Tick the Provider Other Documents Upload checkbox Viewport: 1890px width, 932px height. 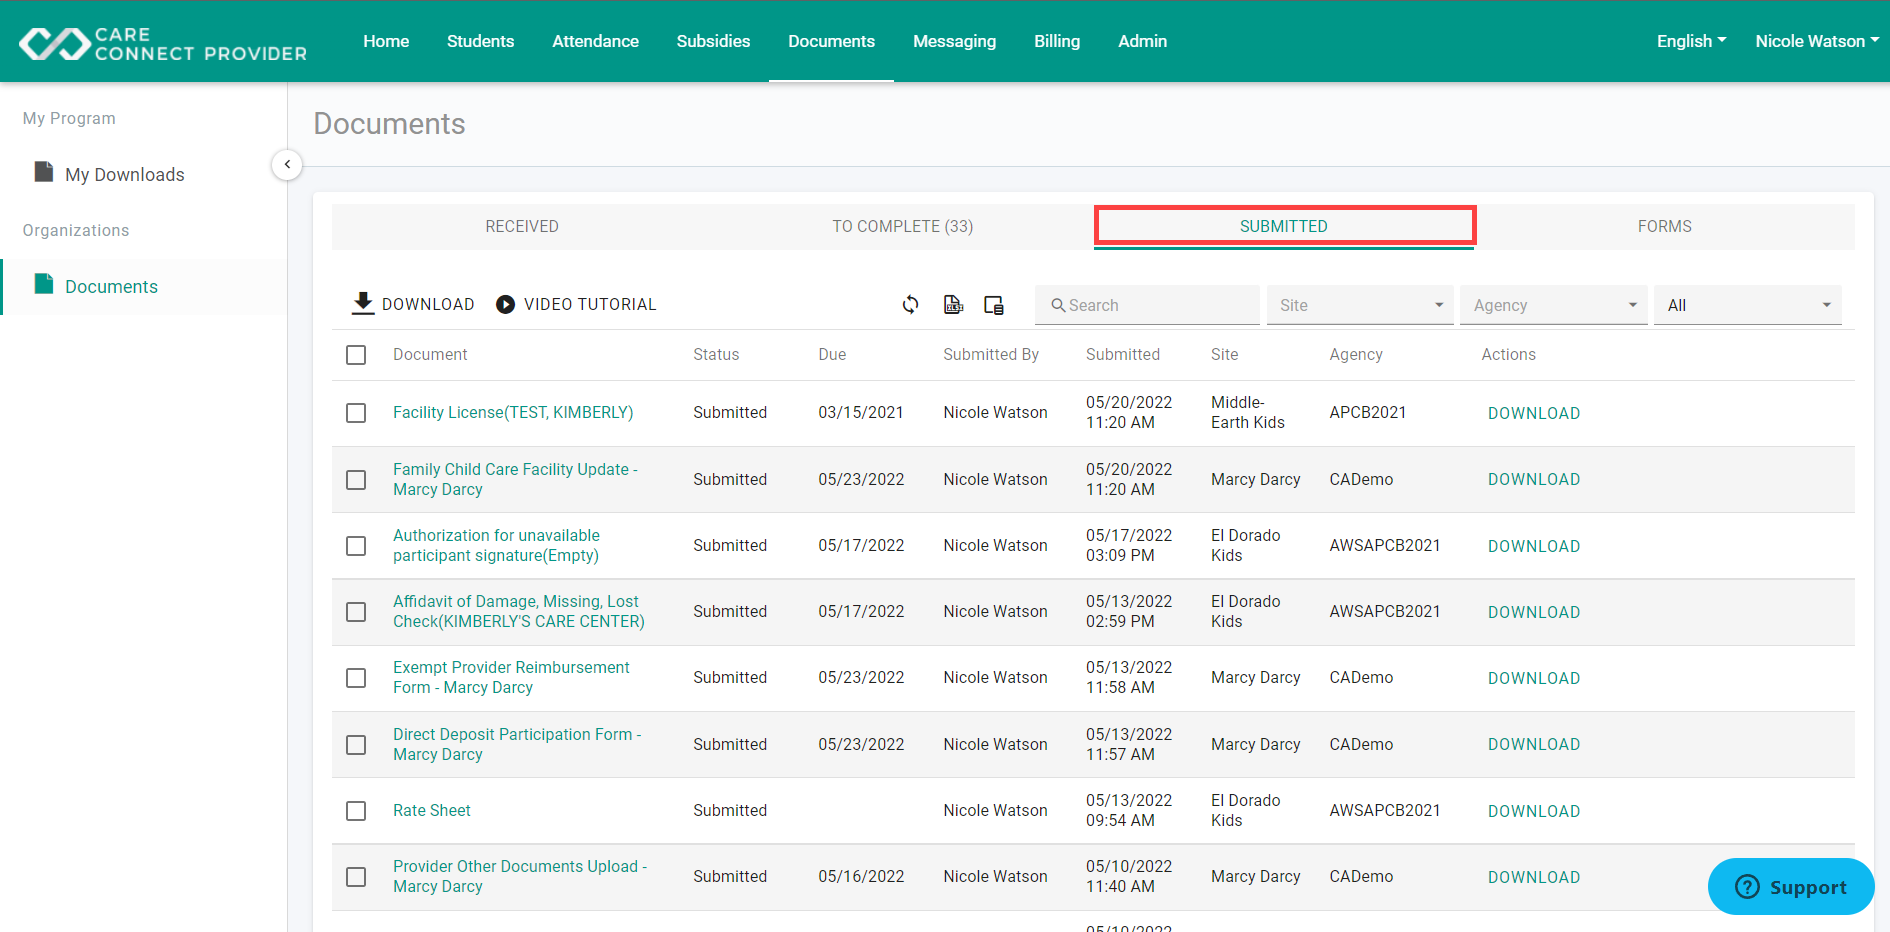[356, 877]
